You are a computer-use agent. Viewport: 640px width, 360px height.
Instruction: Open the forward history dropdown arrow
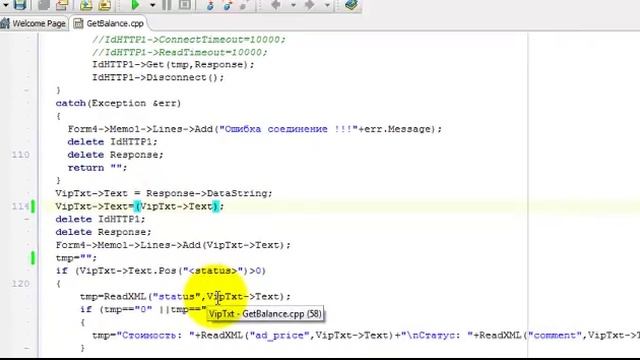coord(327,5)
